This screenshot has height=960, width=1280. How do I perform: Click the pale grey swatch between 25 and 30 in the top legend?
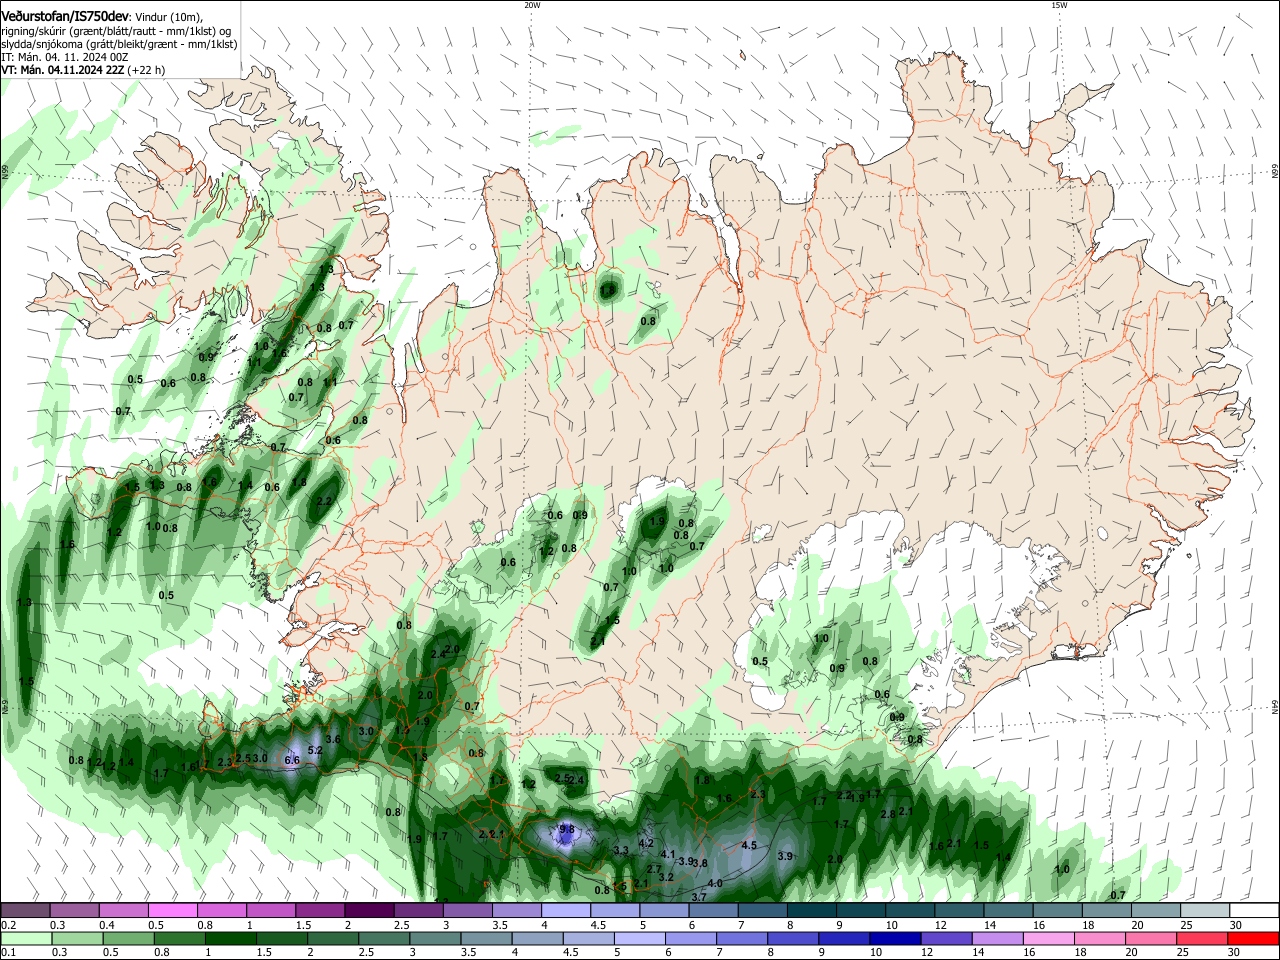click(1204, 910)
